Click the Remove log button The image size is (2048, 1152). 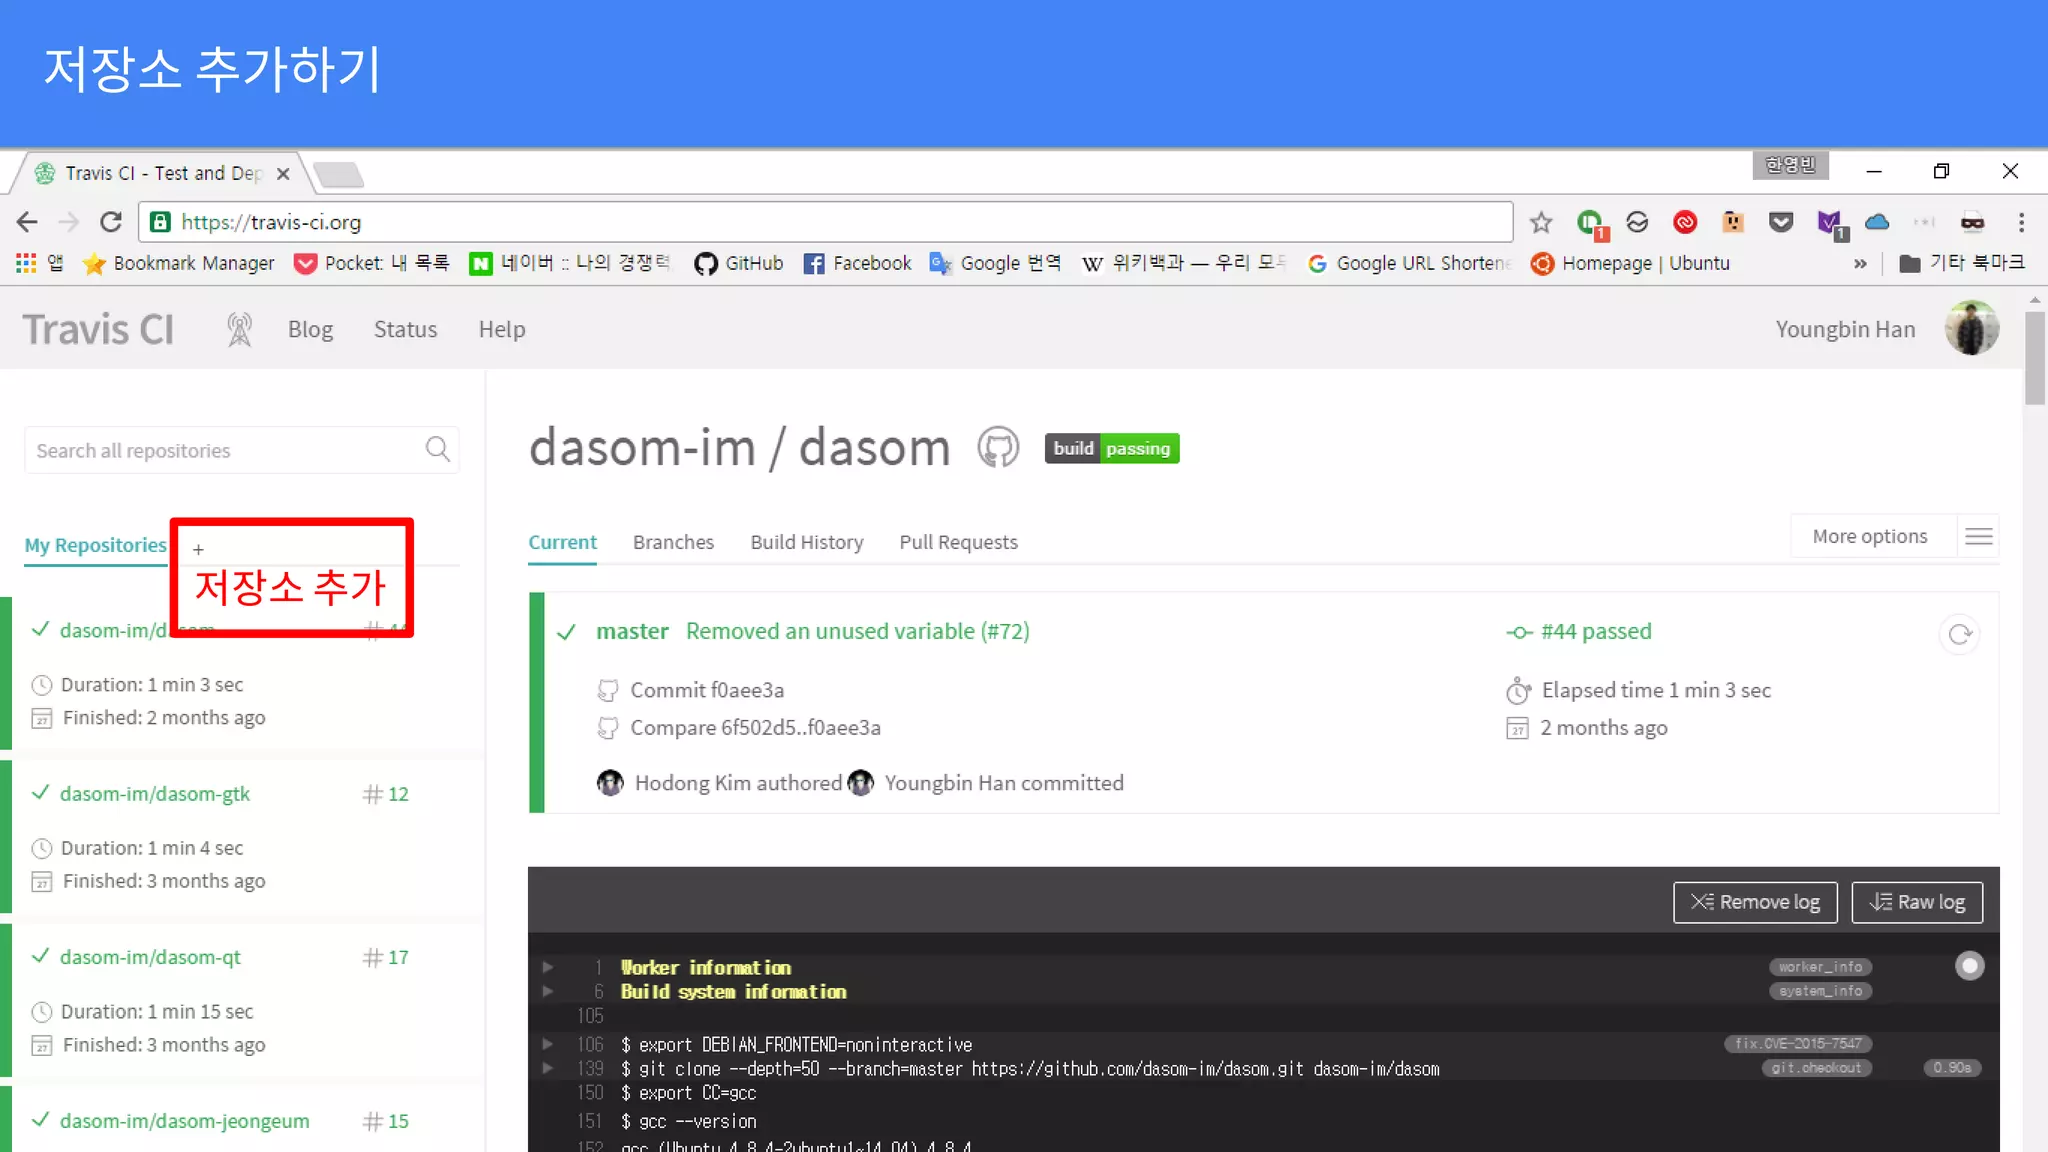pyautogui.click(x=1754, y=902)
